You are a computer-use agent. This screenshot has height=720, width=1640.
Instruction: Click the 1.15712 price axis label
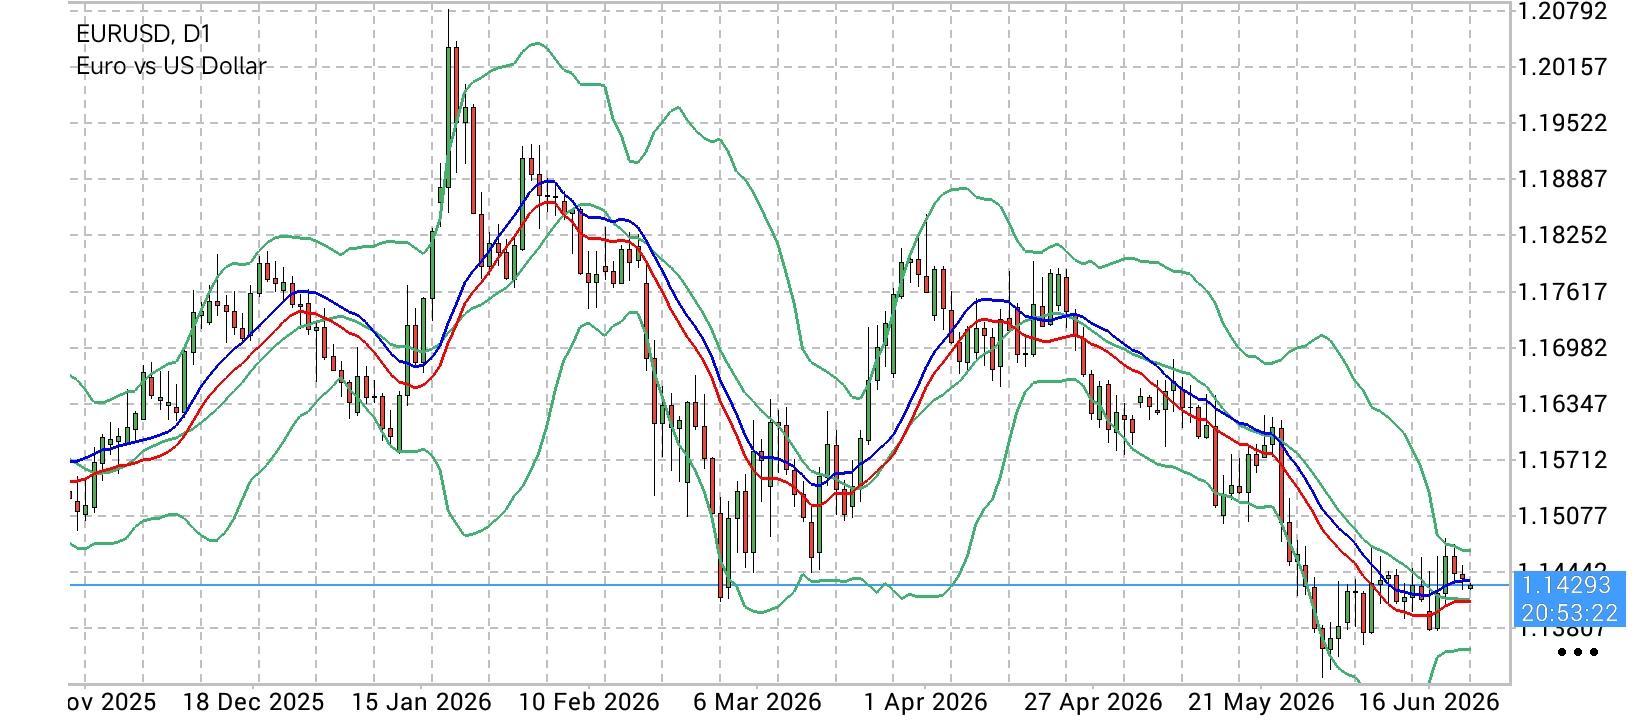(x=1562, y=460)
